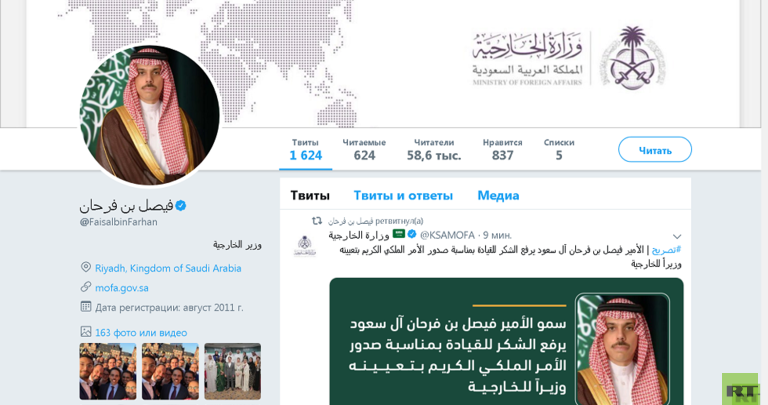Open the large circular profile photo
Image resolution: width=768 pixels, height=405 pixels.
[x=150, y=116]
